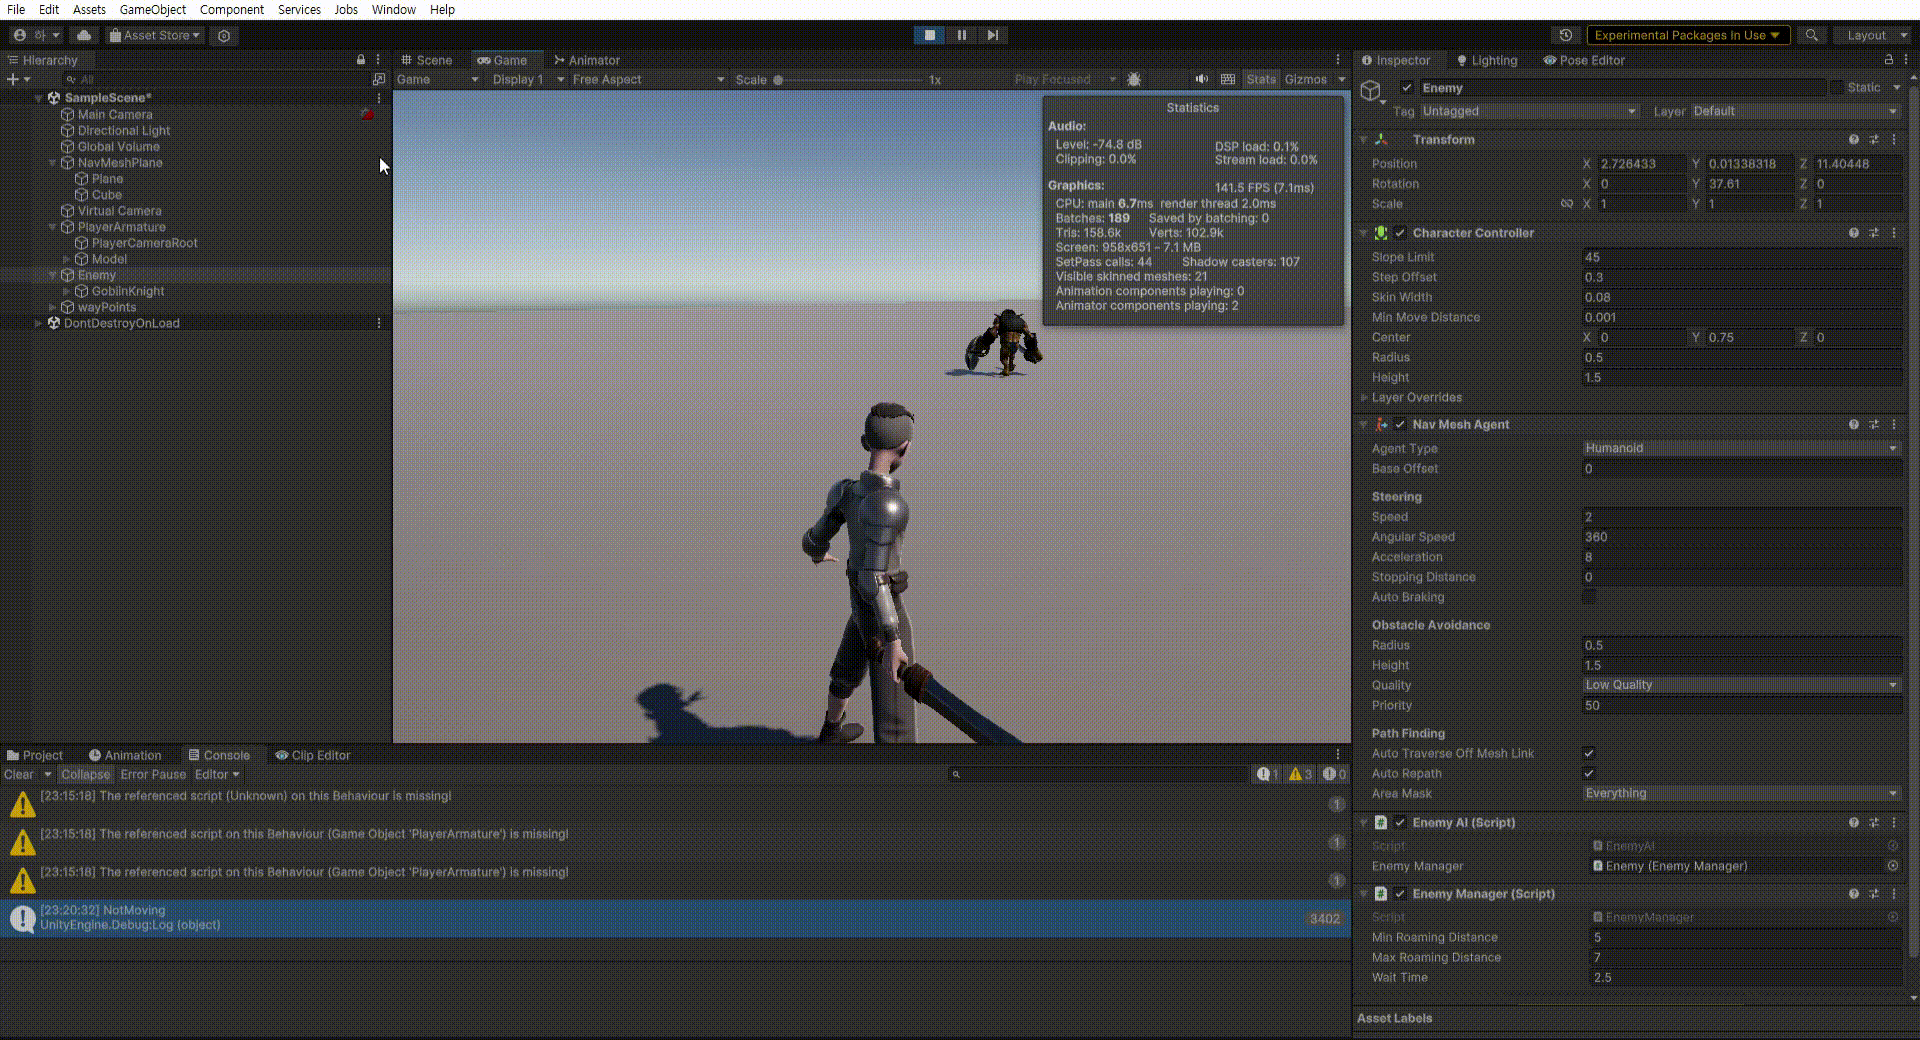The width and height of the screenshot is (1920, 1040).
Task: Open the Project tab
Action: pos(34,755)
